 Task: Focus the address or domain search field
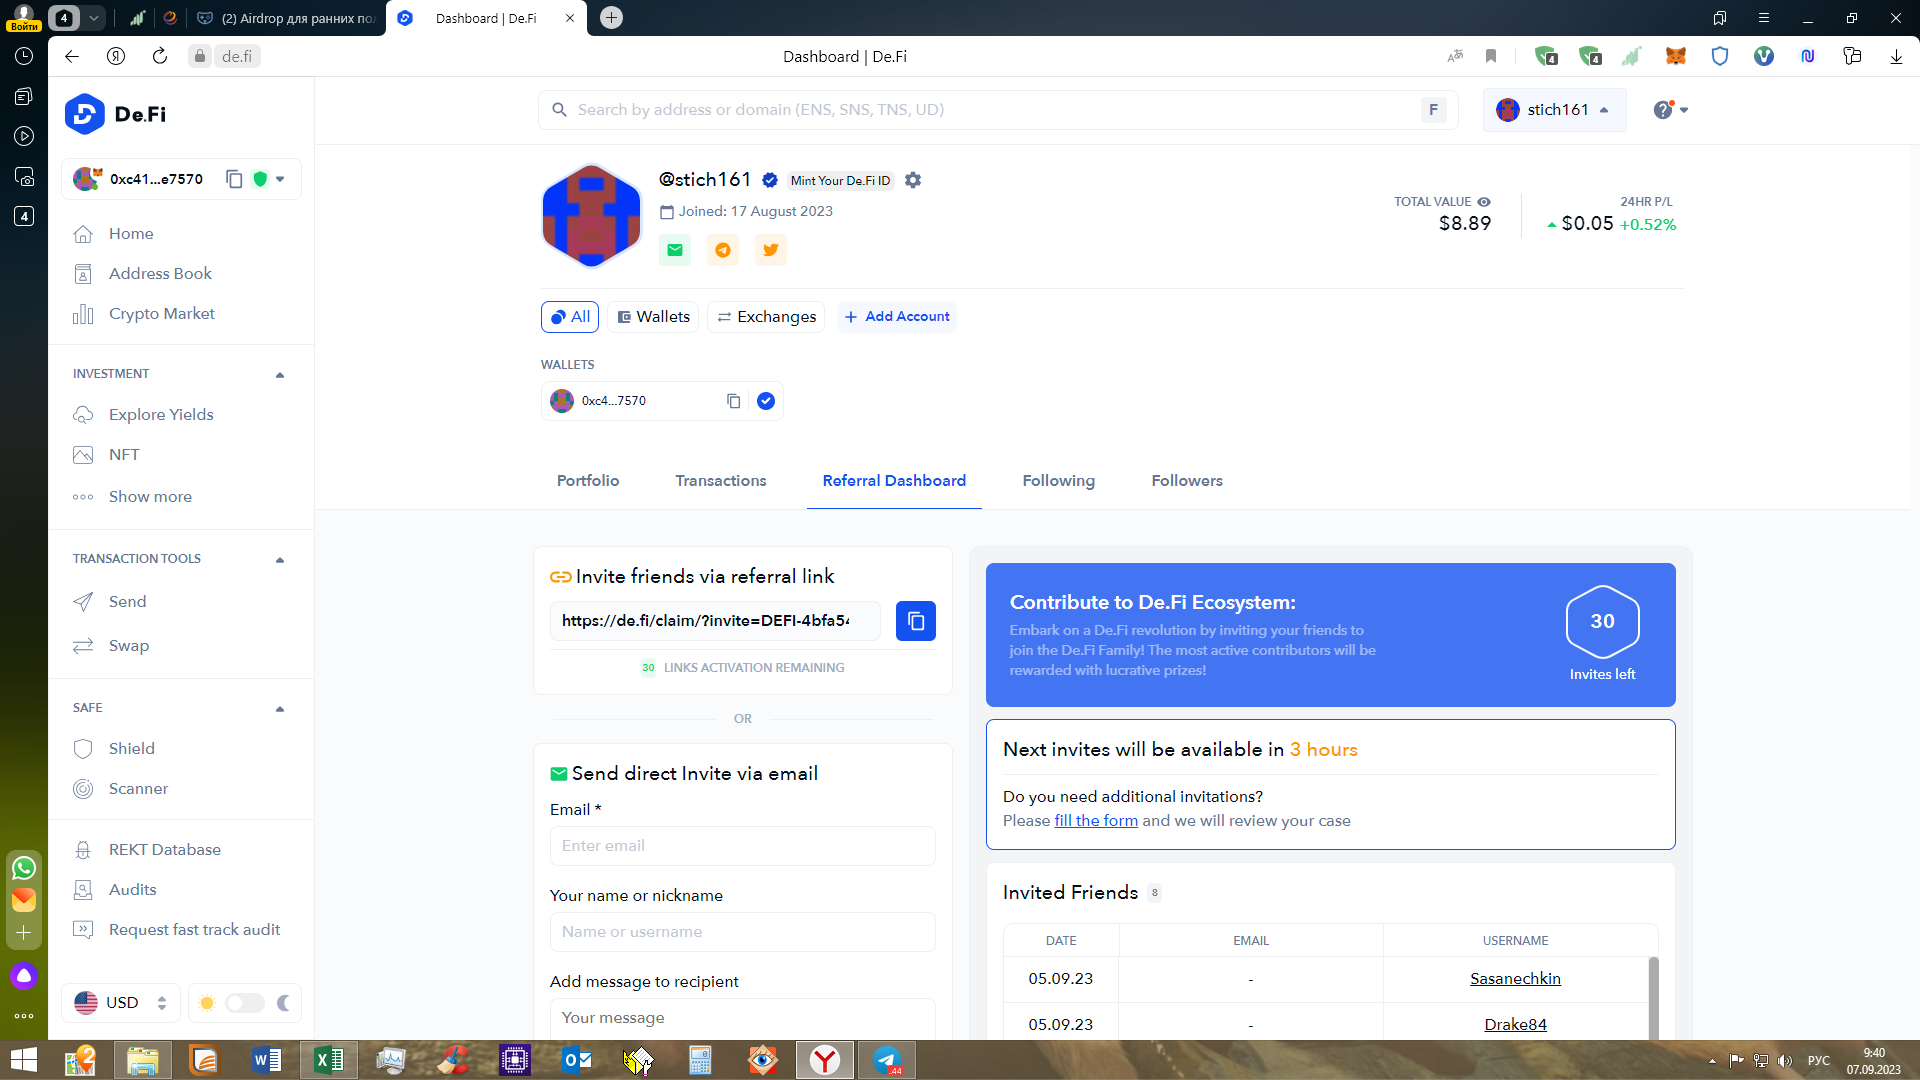(x=996, y=110)
